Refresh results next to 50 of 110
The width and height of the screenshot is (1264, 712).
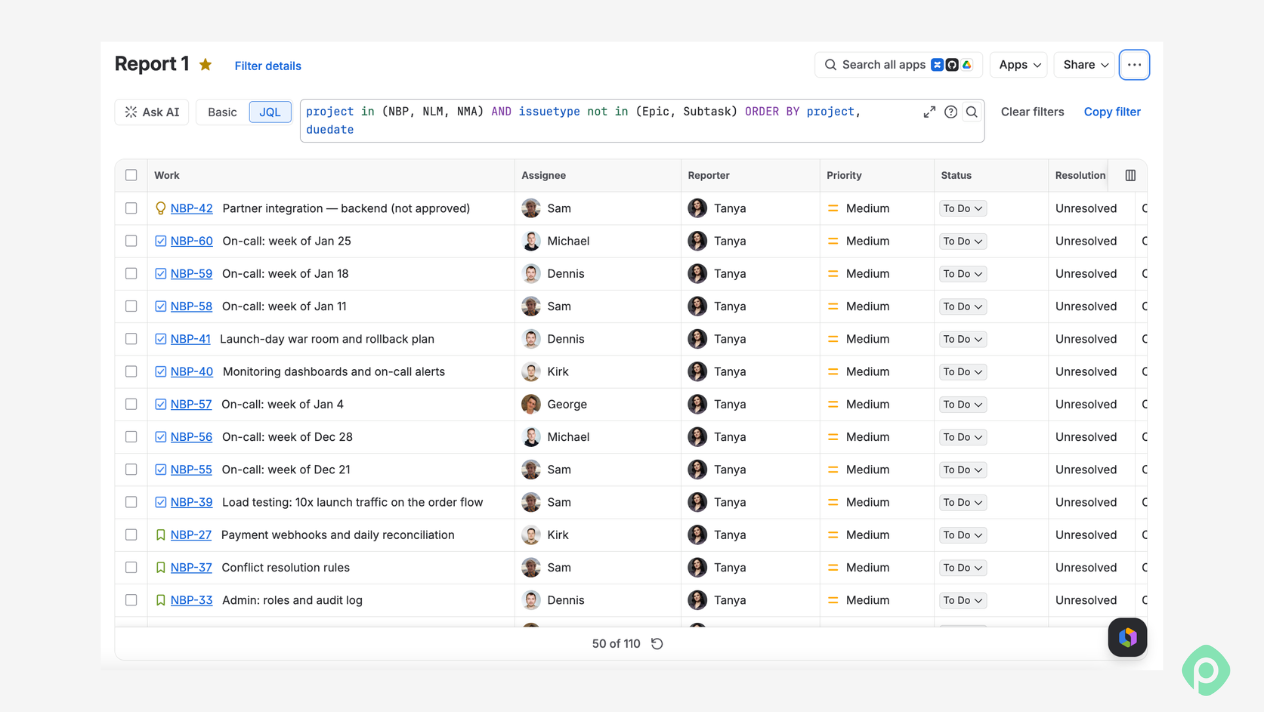(x=657, y=644)
